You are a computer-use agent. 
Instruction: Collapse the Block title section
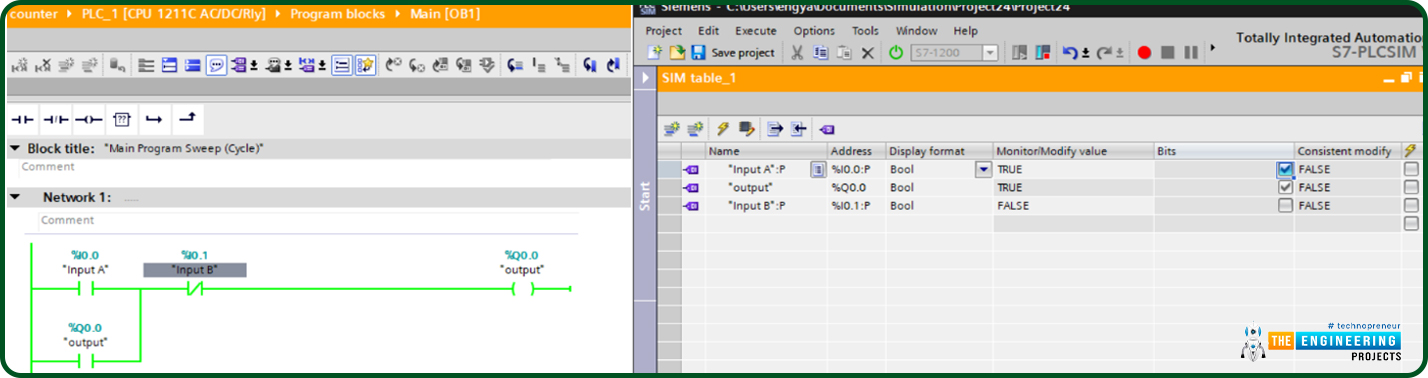click(x=14, y=148)
